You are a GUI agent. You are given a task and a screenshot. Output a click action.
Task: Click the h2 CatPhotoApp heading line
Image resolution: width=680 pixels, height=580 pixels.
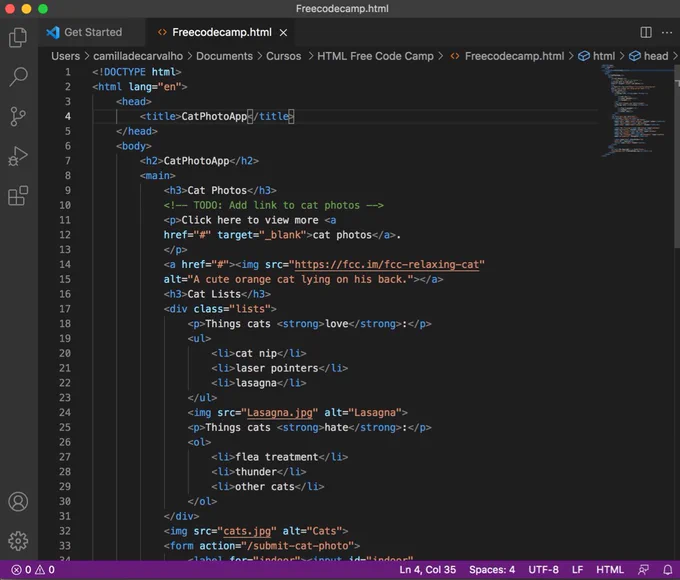199,161
